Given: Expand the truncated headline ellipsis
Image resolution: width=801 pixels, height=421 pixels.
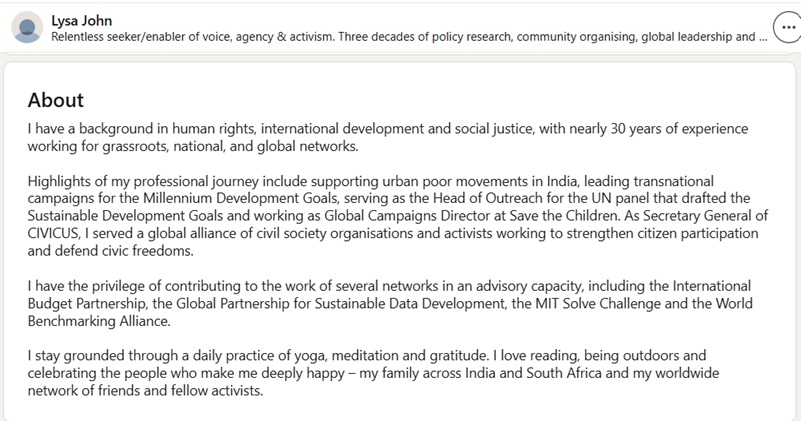Looking at the screenshot, I should click(763, 37).
